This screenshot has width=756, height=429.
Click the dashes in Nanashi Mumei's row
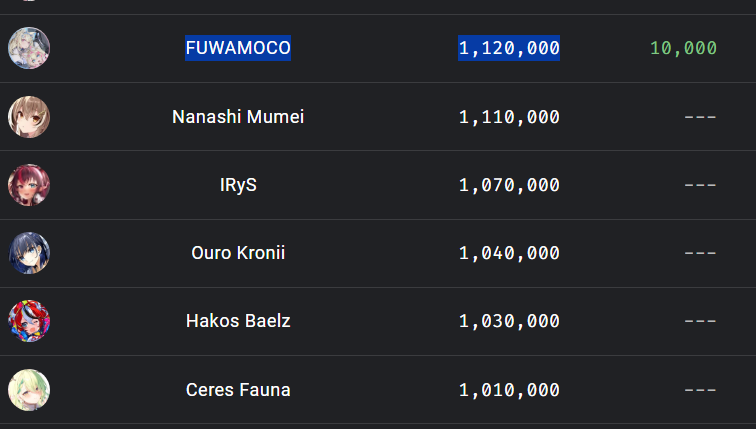tap(701, 117)
